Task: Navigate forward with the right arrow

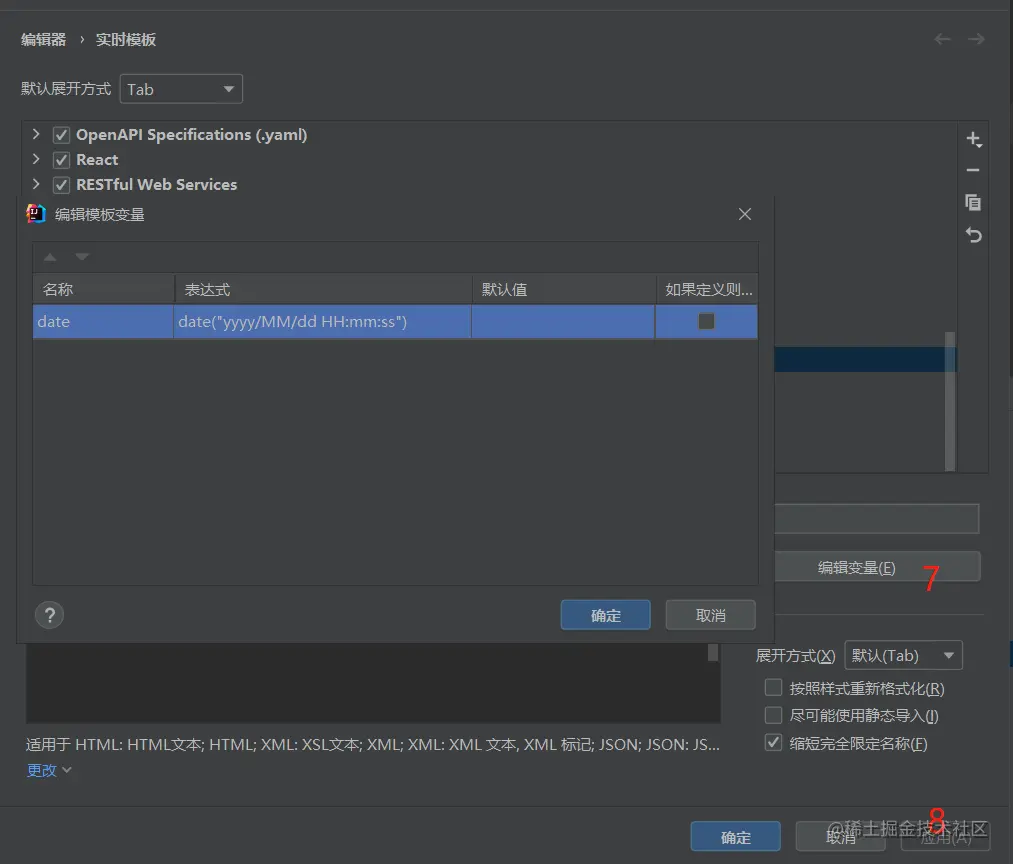Action: [976, 39]
